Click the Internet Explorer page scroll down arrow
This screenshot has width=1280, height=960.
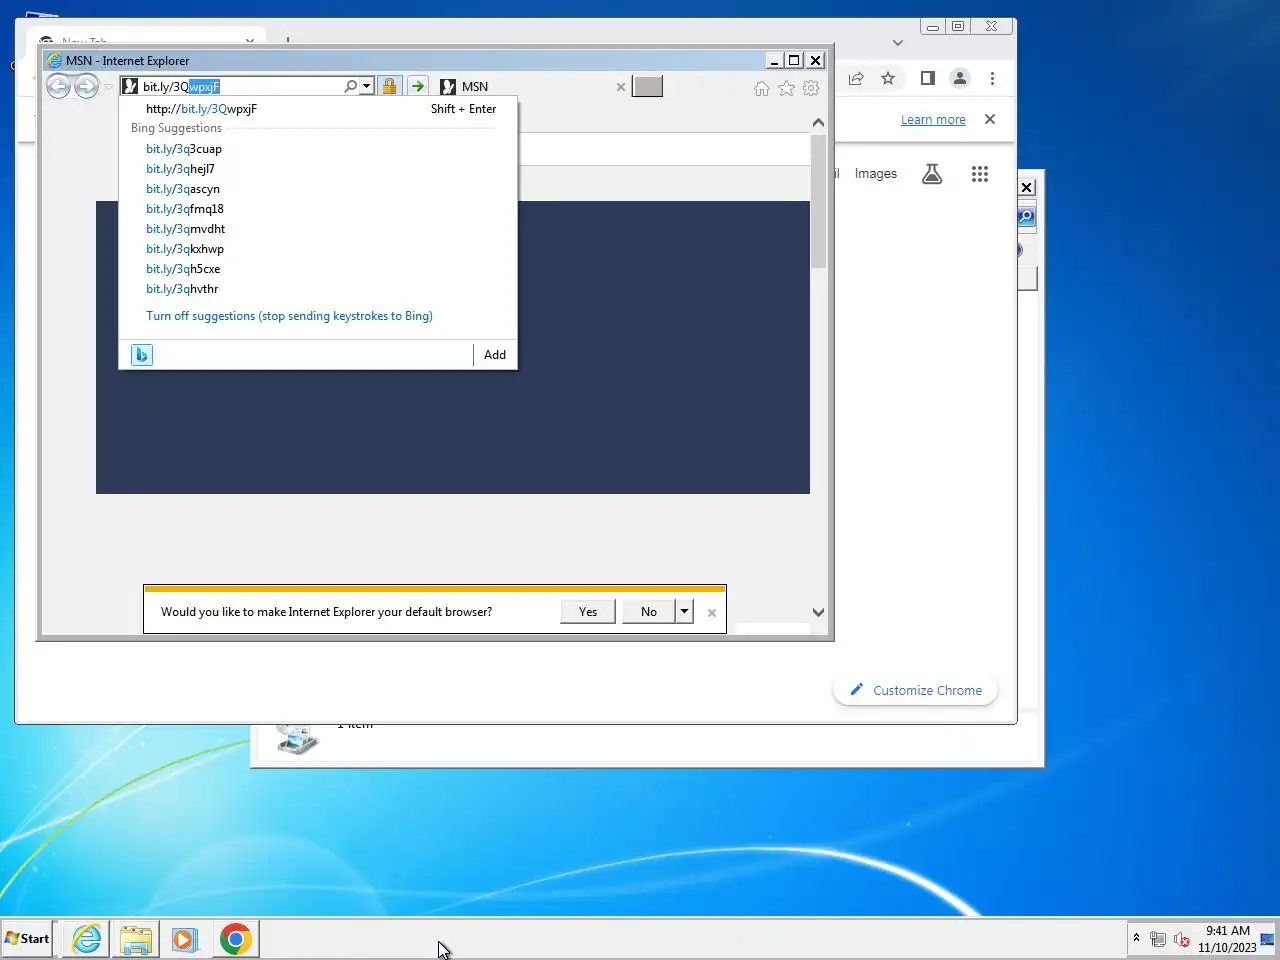pyautogui.click(x=818, y=612)
